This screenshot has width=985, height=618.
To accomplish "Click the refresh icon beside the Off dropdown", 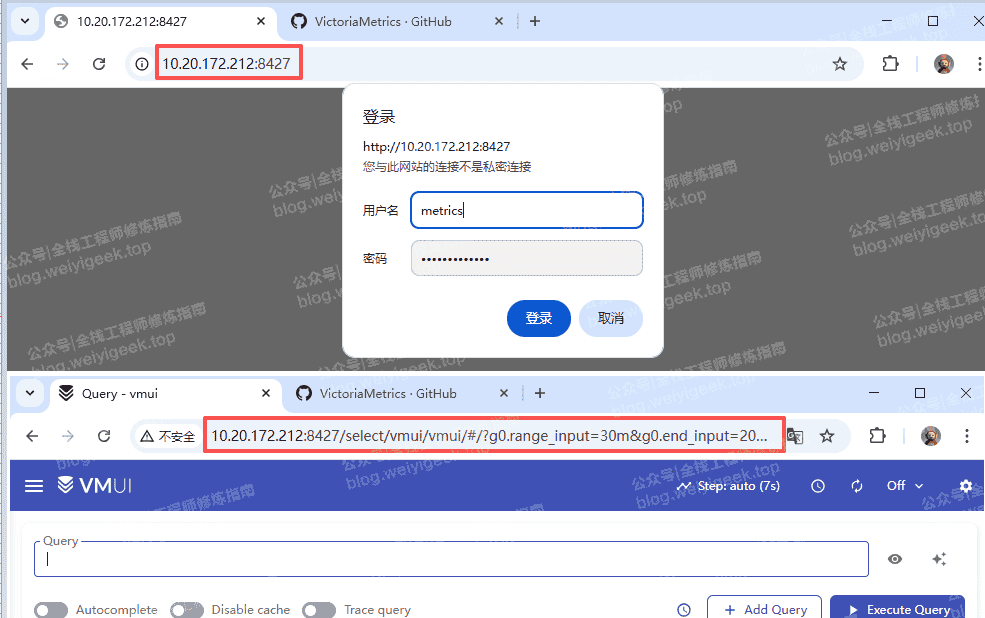I will (857, 486).
